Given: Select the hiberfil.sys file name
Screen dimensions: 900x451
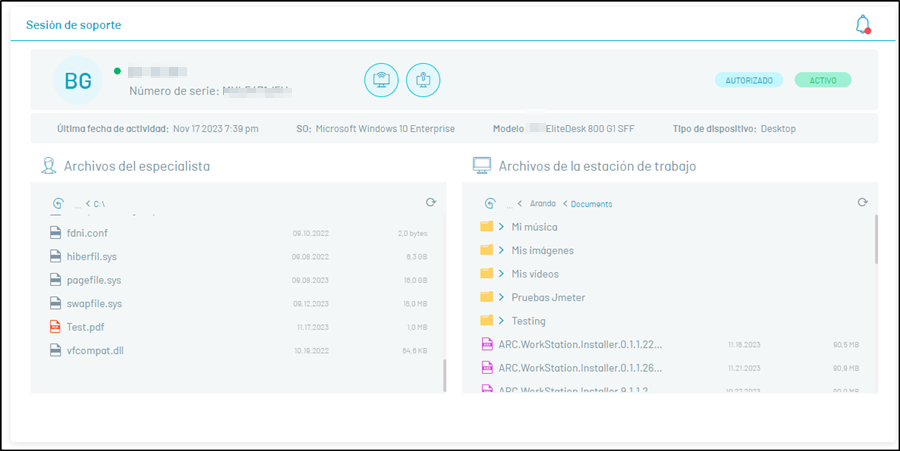Looking at the screenshot, I should coord(91,256).
